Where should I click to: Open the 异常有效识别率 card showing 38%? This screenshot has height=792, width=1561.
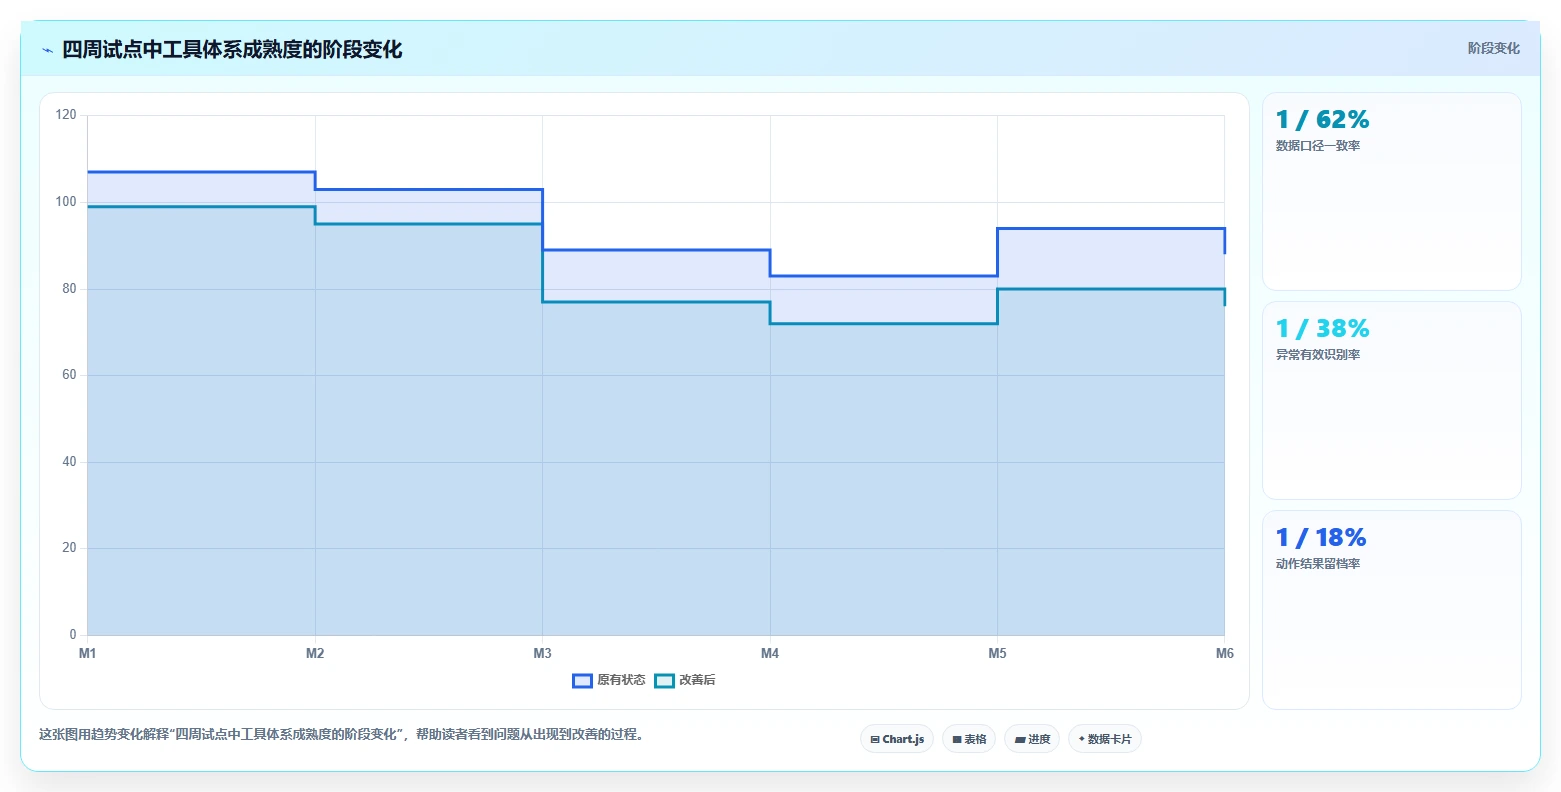click(x=1392, y=400)
